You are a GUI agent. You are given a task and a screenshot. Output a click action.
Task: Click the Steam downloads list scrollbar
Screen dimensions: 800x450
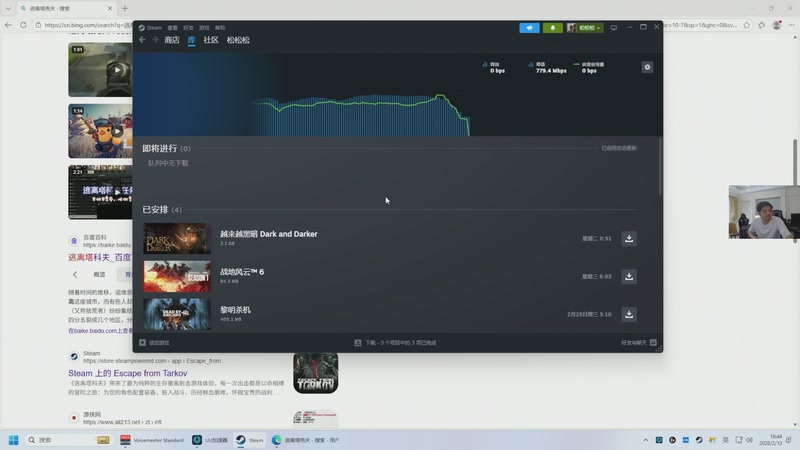[660, 166]
